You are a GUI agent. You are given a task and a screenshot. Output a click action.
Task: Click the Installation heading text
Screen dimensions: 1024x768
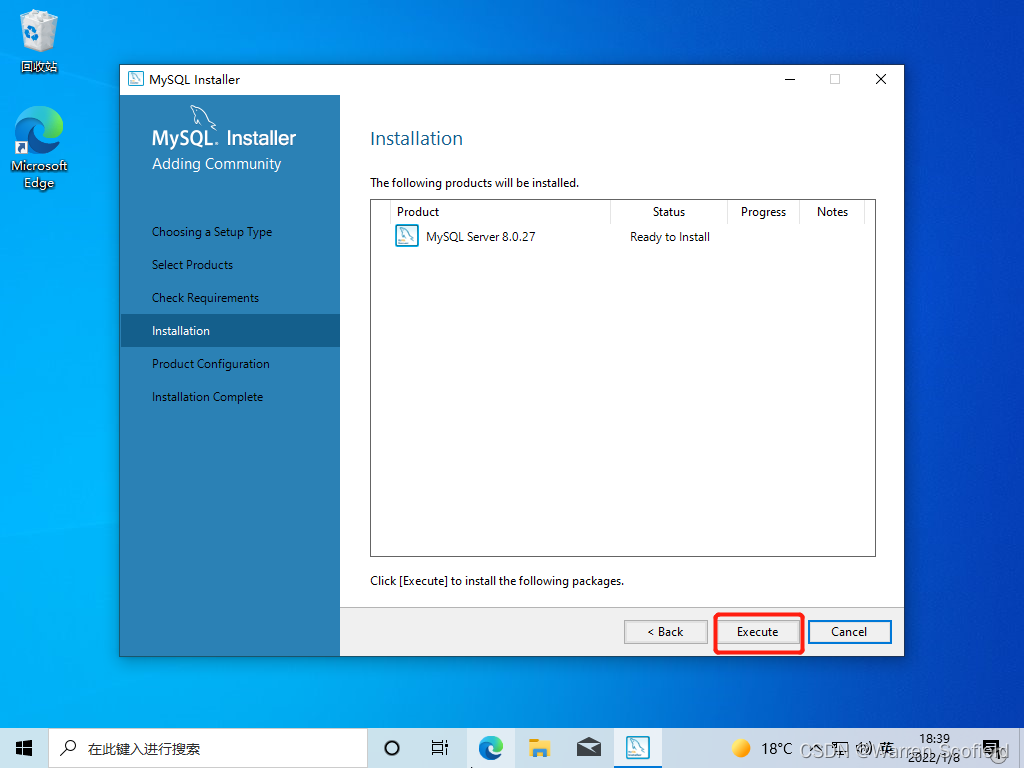[416, 138]
